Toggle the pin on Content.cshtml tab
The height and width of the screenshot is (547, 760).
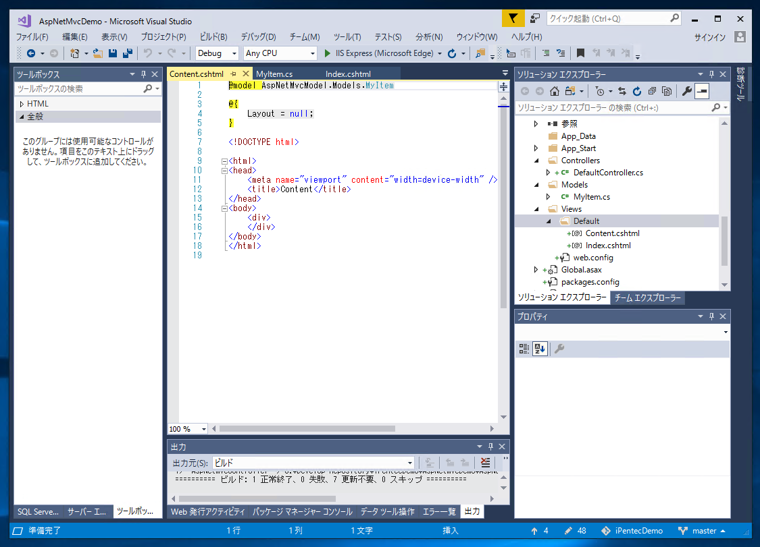[x=234, y=74]
